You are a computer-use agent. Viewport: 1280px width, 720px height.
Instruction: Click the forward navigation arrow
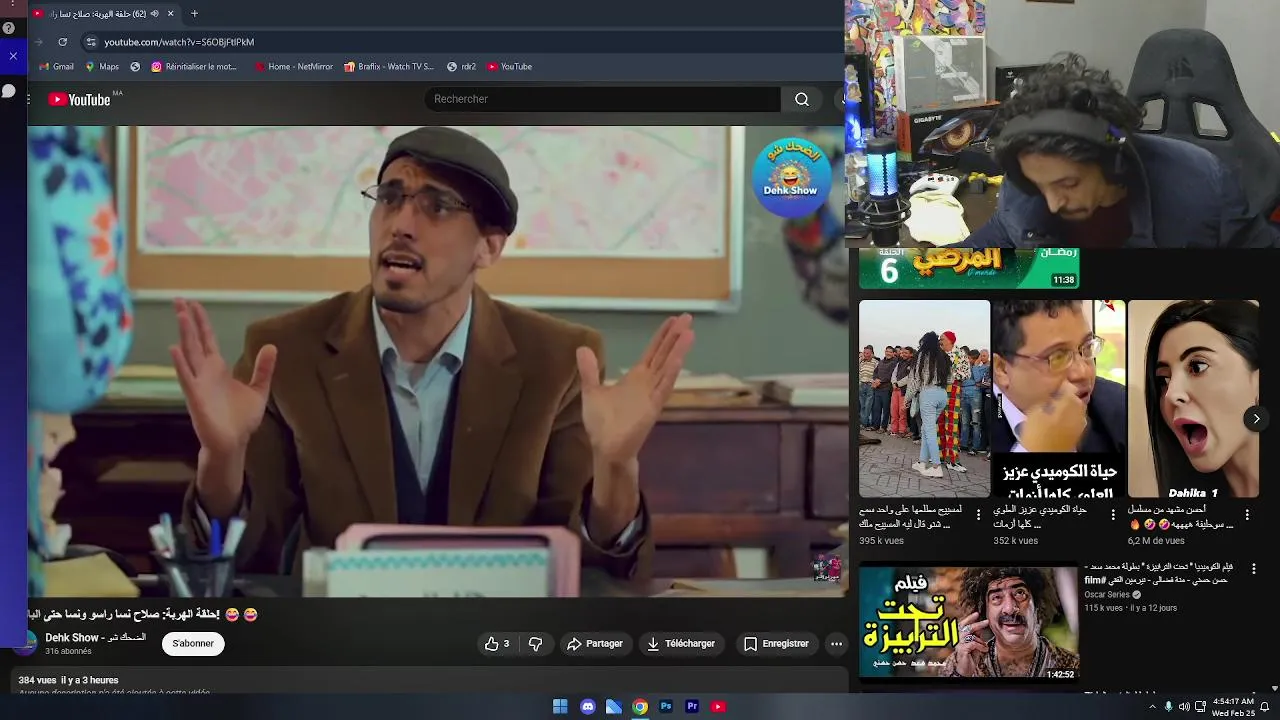pos(39,42)
